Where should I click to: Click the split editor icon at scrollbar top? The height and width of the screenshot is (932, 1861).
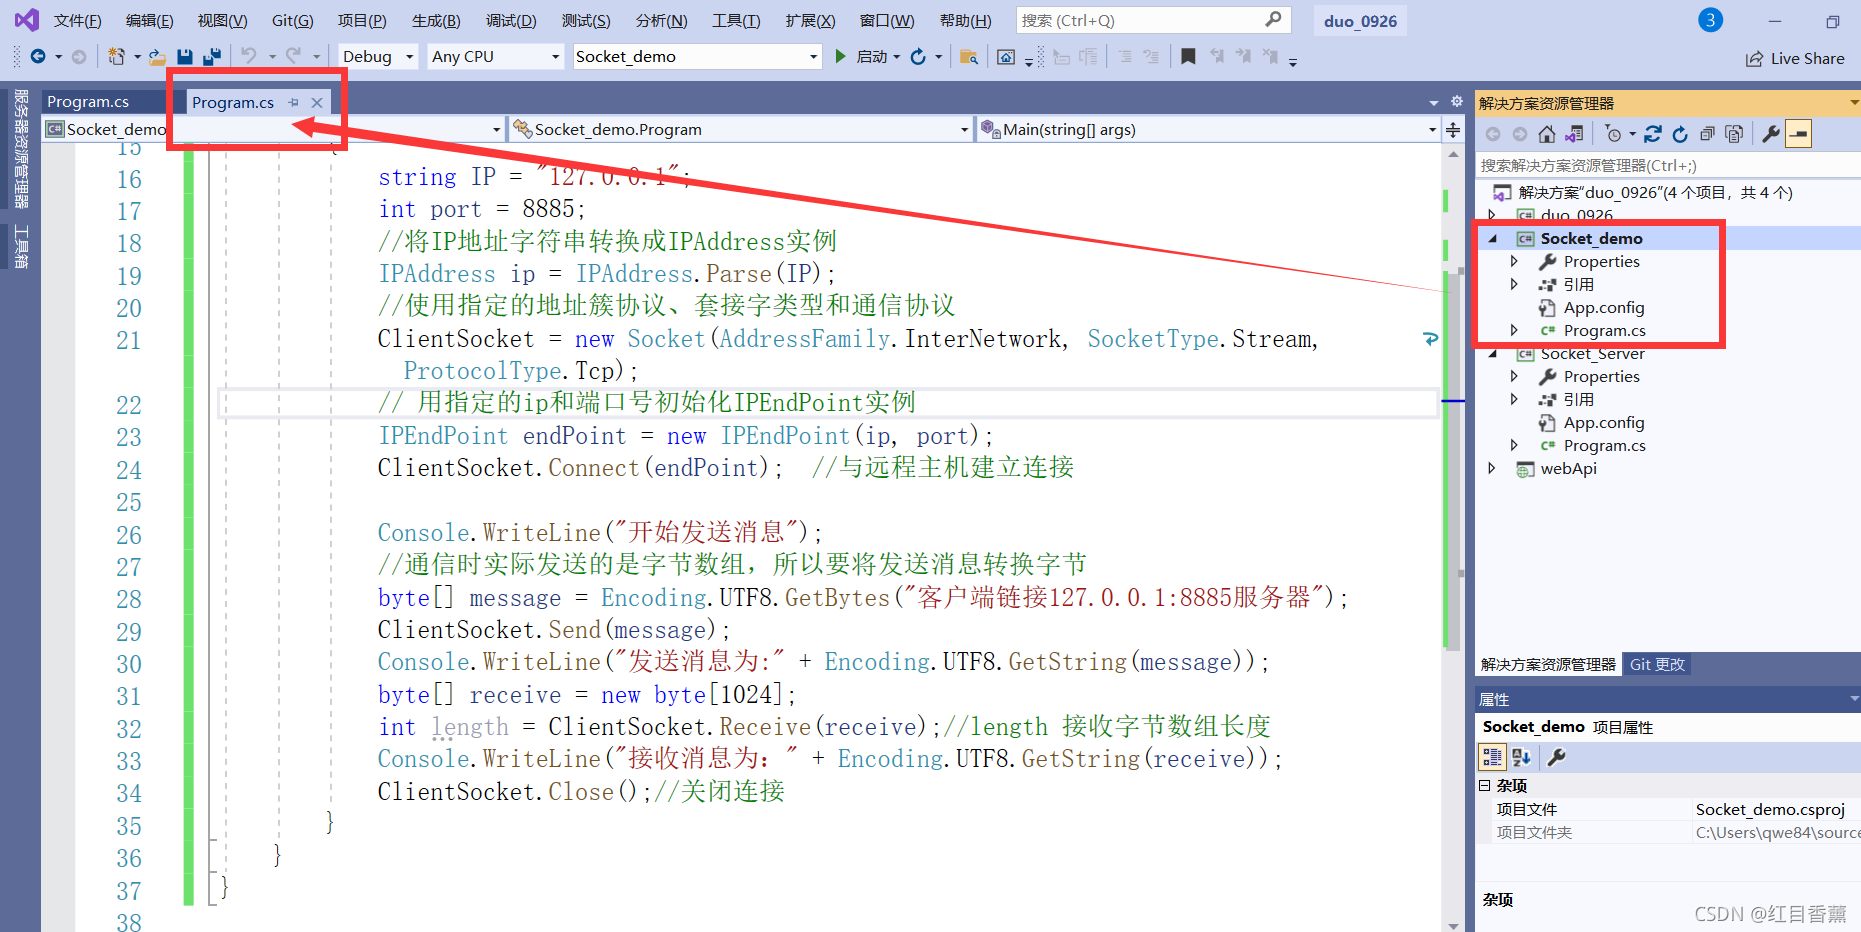(1453, 130)
